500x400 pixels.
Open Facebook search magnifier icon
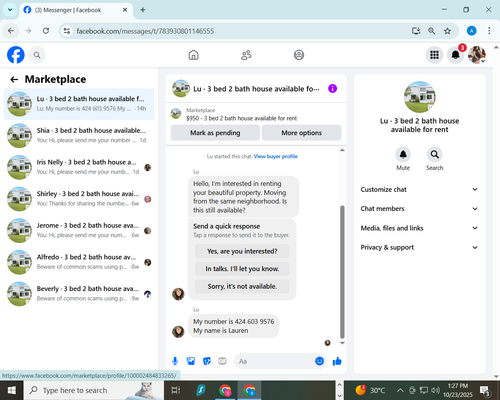click(37, 55)
